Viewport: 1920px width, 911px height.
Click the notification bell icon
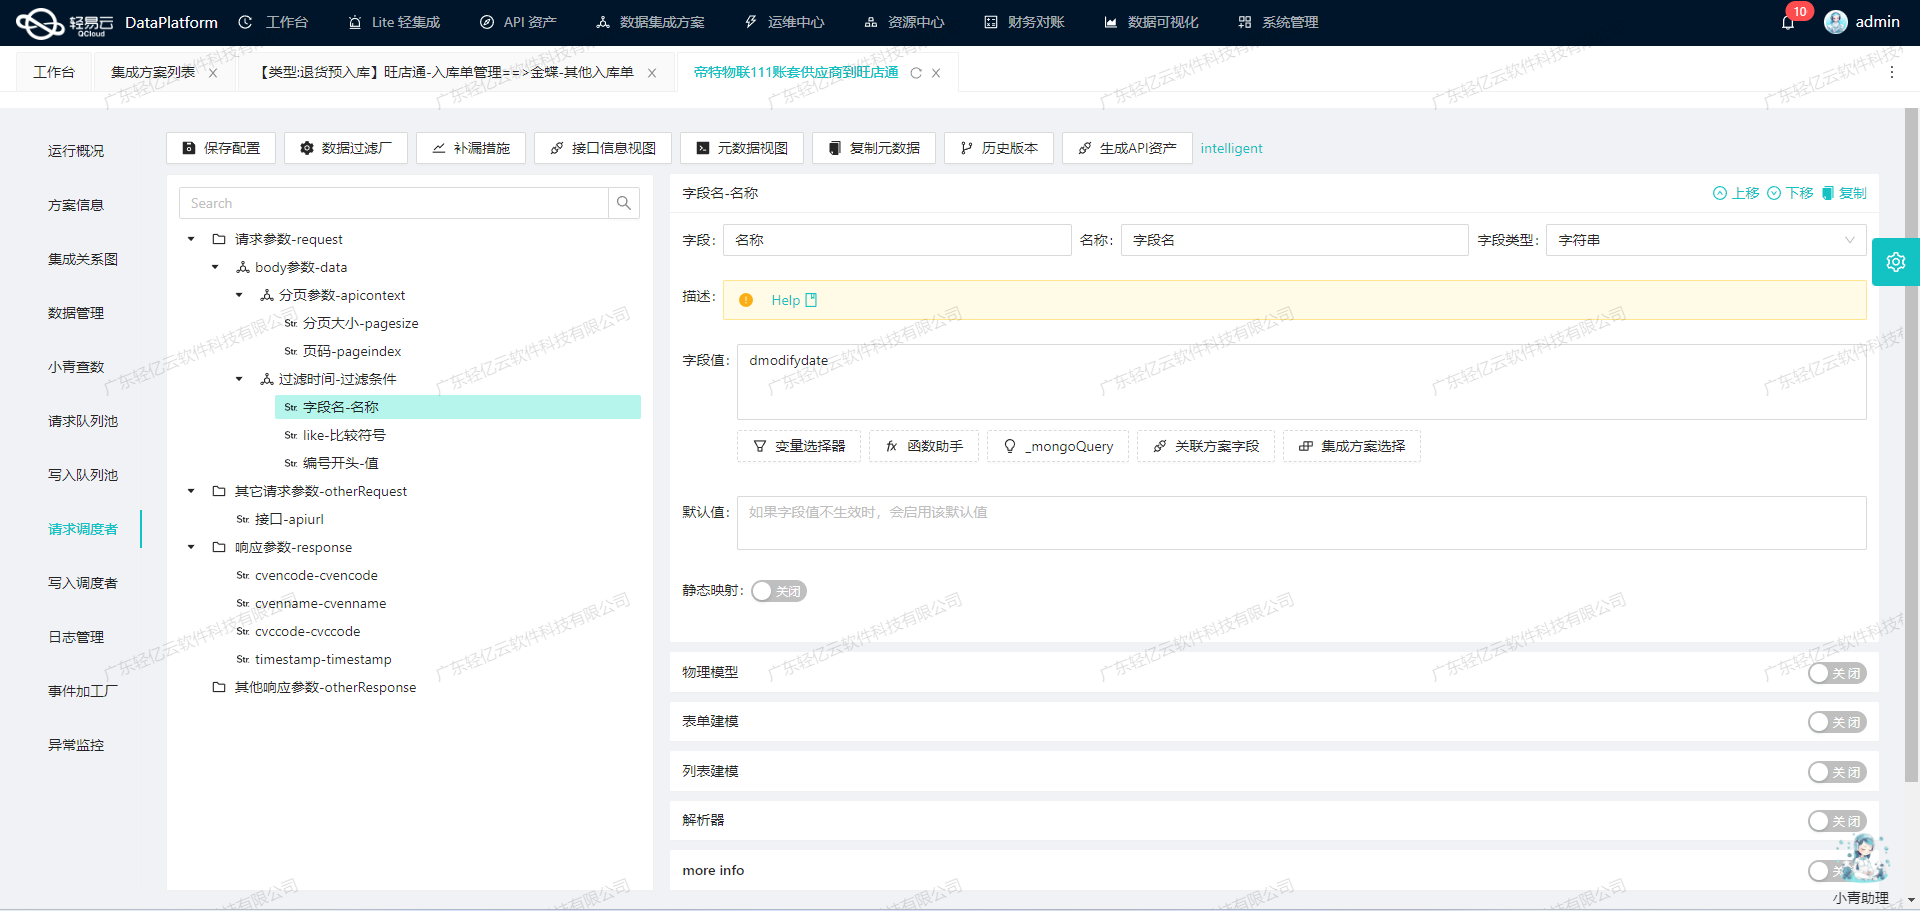pyautogui.click(x=1788, y=22)
